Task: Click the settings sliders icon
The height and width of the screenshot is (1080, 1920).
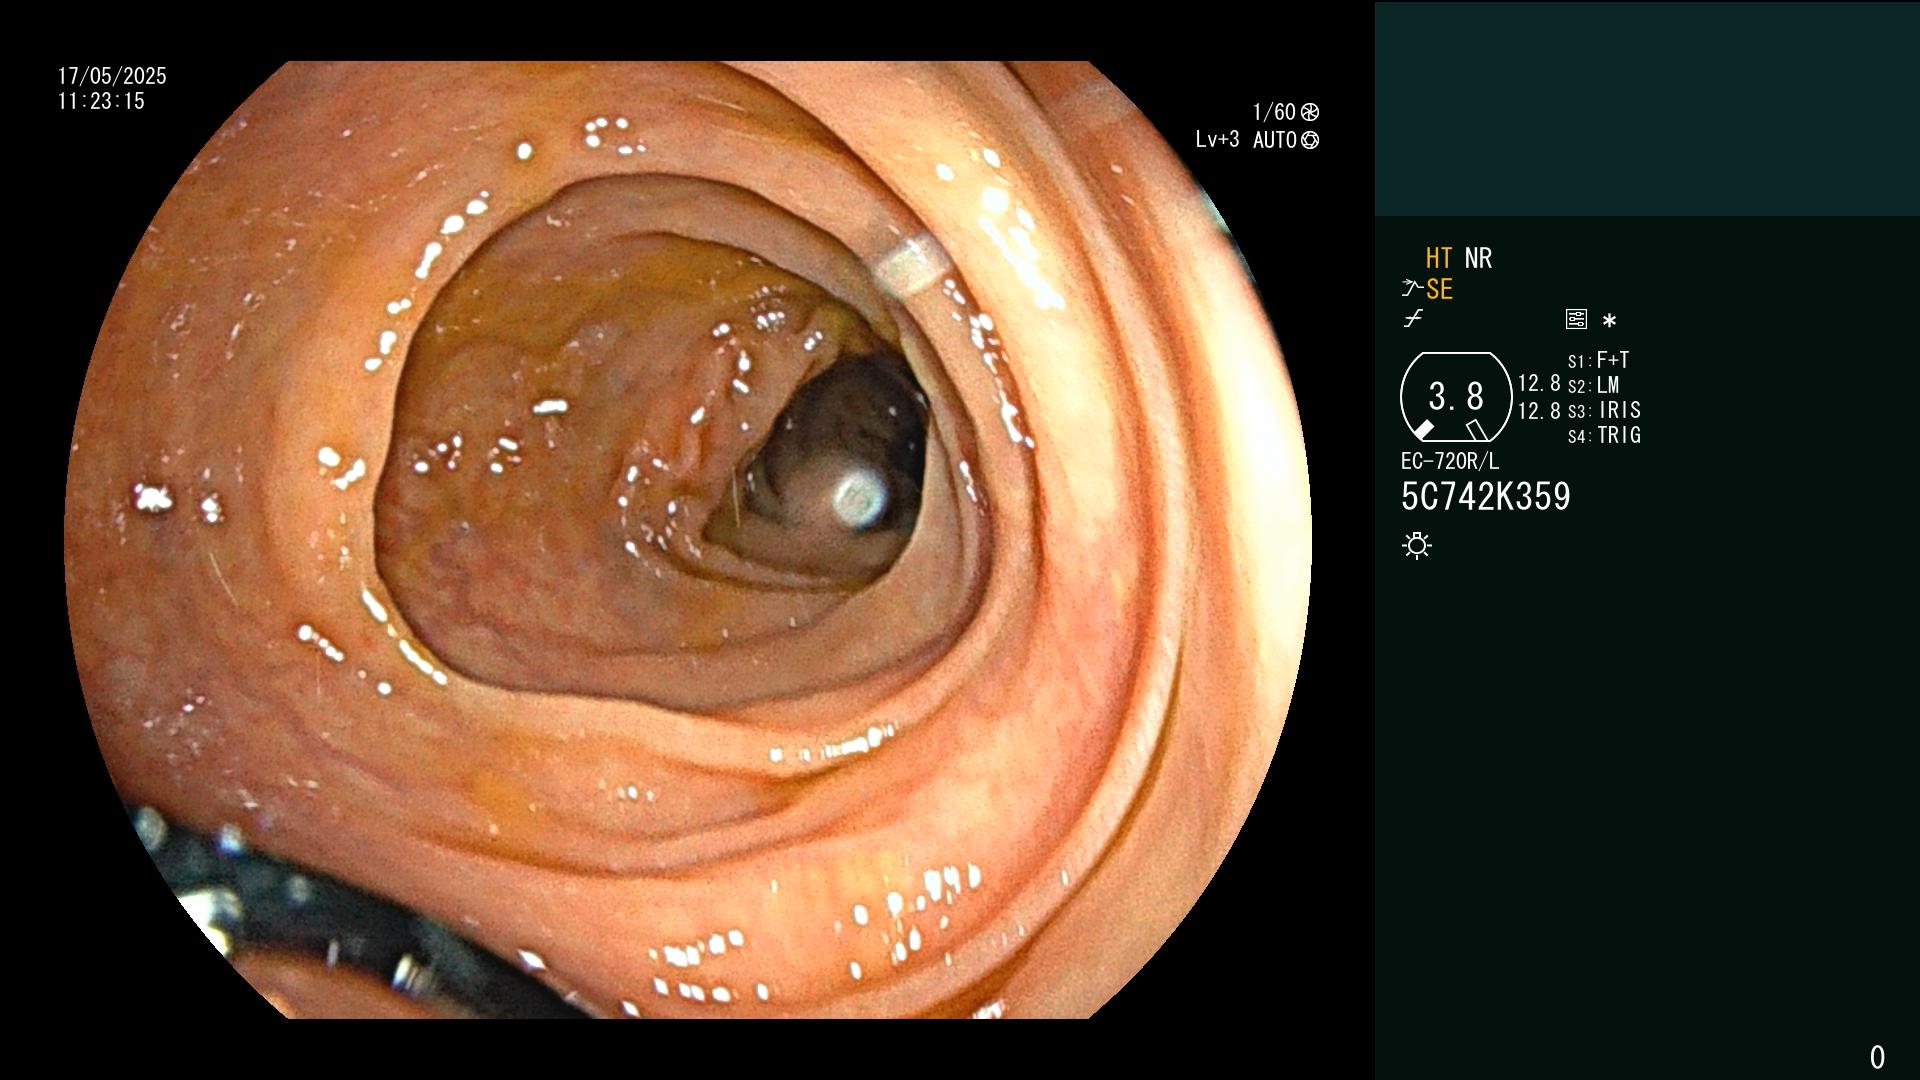Action: click(x=1576, y=320)
